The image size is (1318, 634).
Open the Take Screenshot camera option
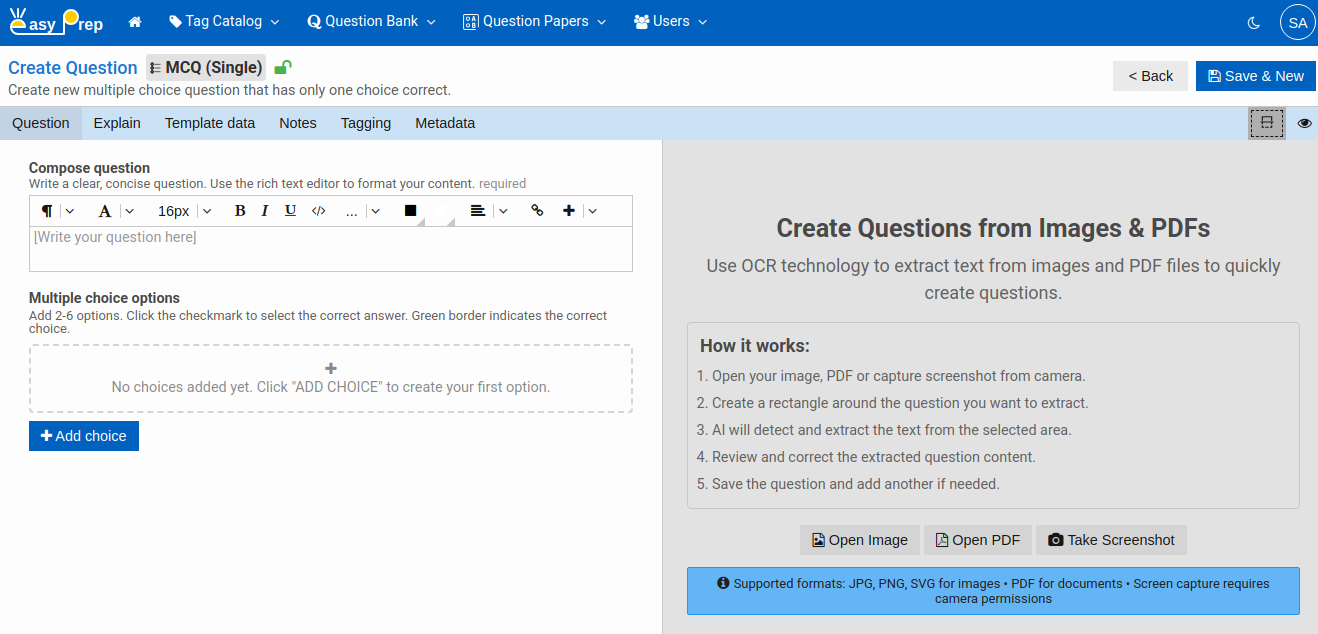1111,539
